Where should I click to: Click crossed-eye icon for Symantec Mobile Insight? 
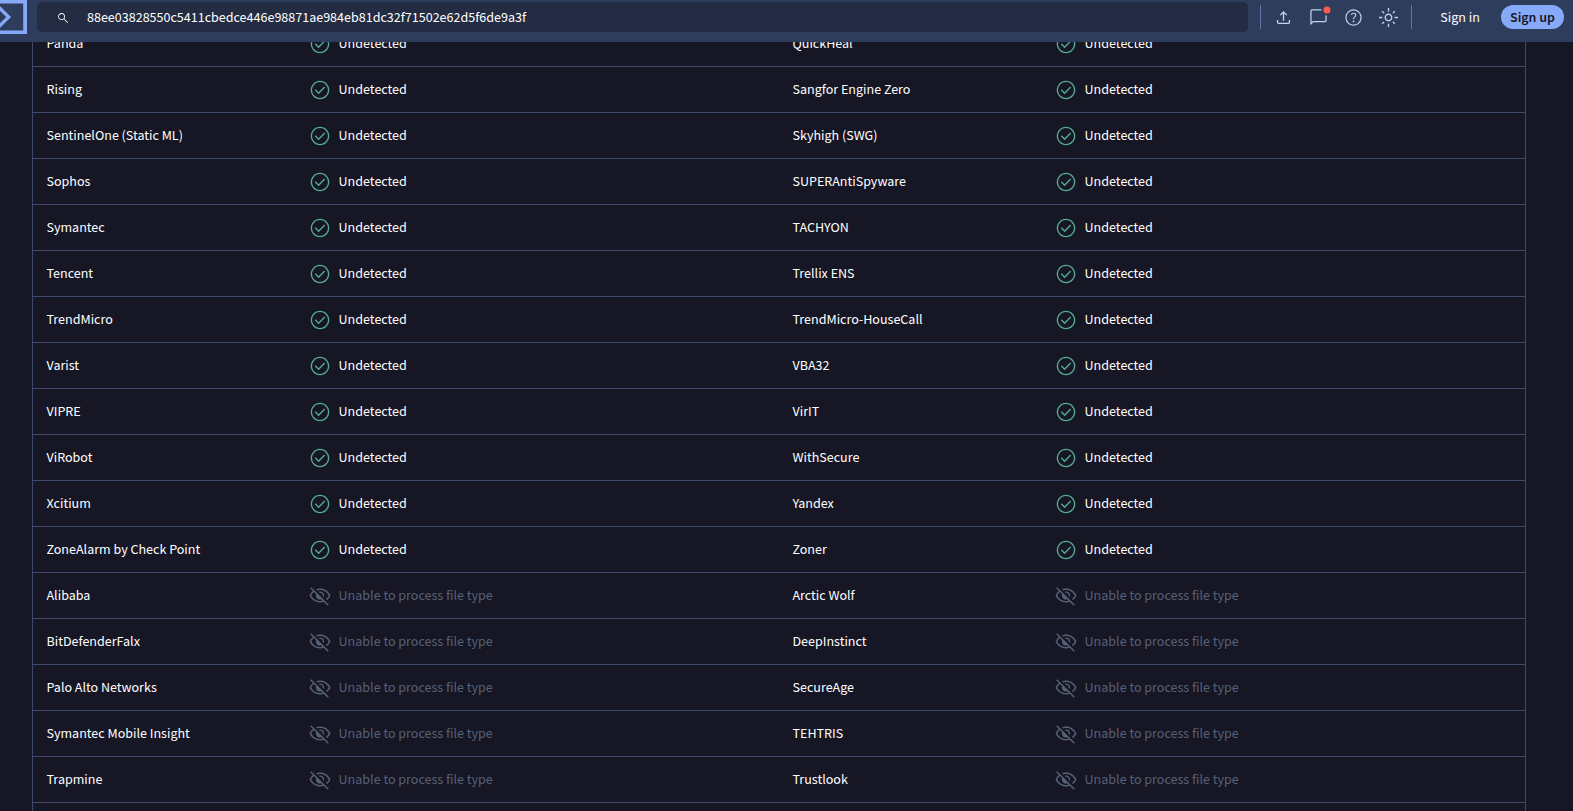320,734
